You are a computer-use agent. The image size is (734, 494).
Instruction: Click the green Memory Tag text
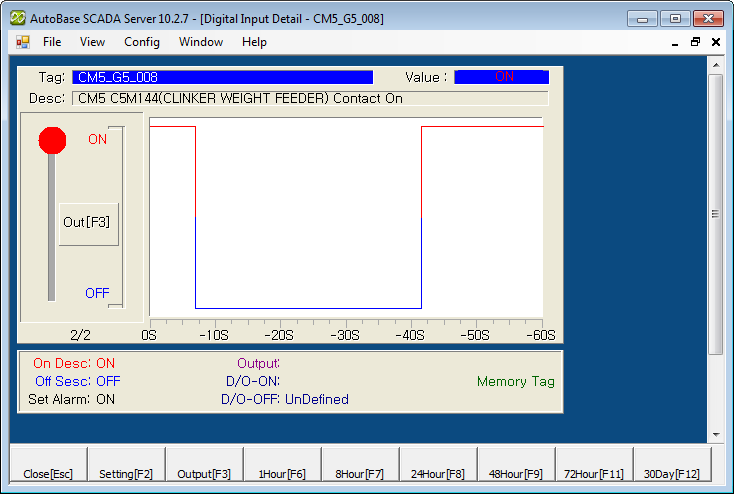(x=516, y=382)
